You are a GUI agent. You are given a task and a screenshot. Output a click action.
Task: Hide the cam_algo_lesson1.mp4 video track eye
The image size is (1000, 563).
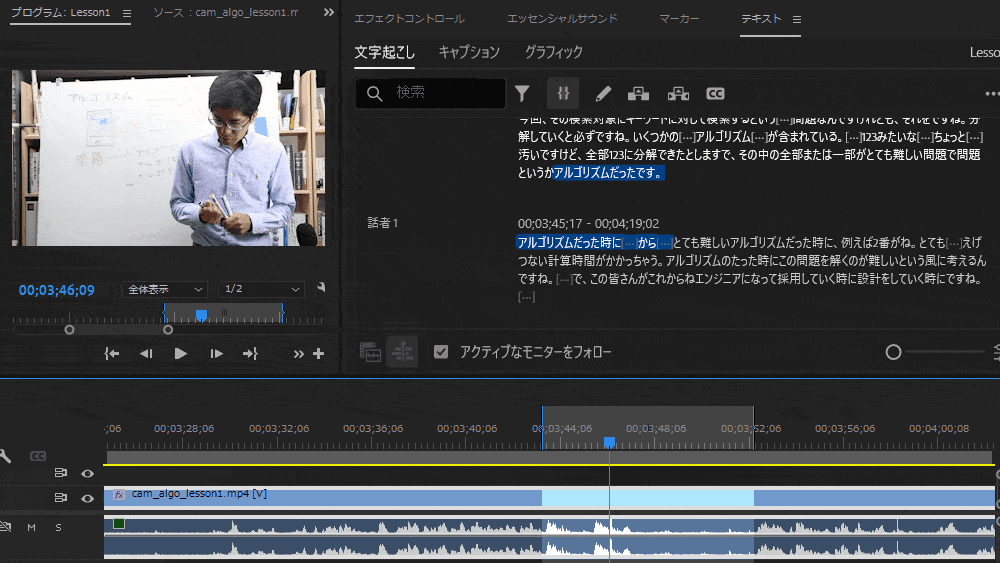point(87,499)
